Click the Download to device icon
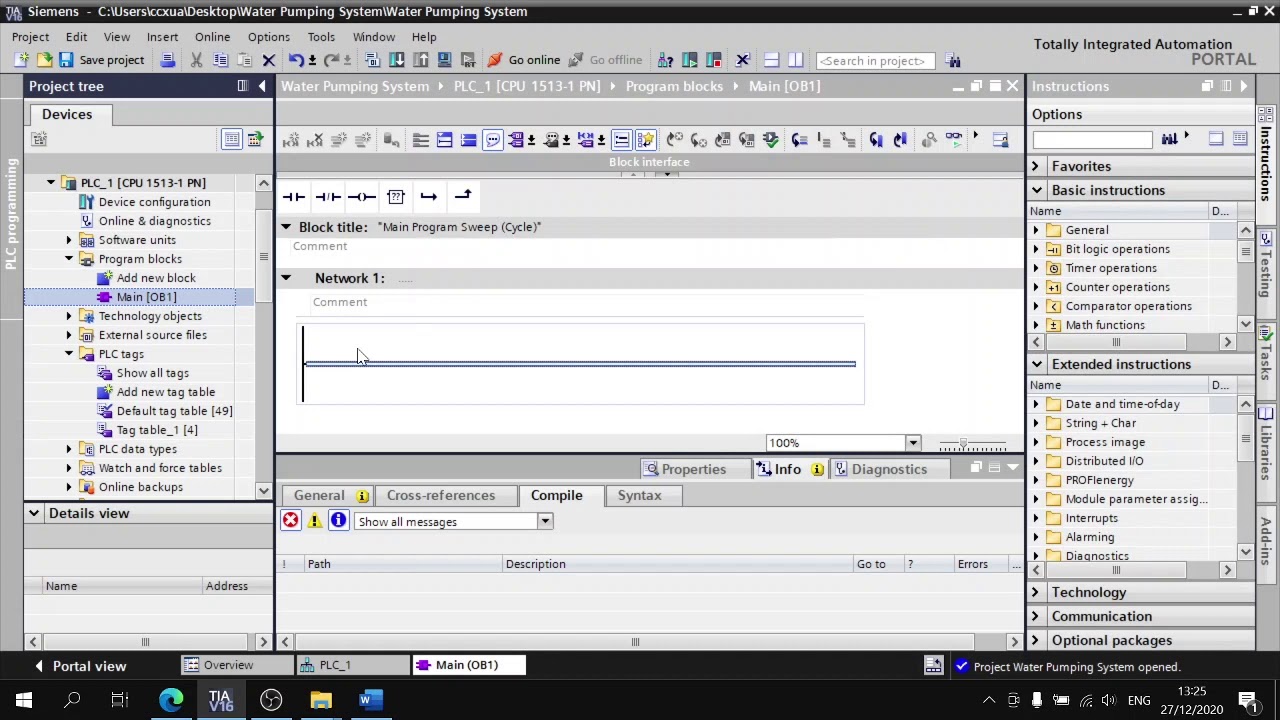The height and width of the screenshot is (720, 1280). (x=397, y=60)
